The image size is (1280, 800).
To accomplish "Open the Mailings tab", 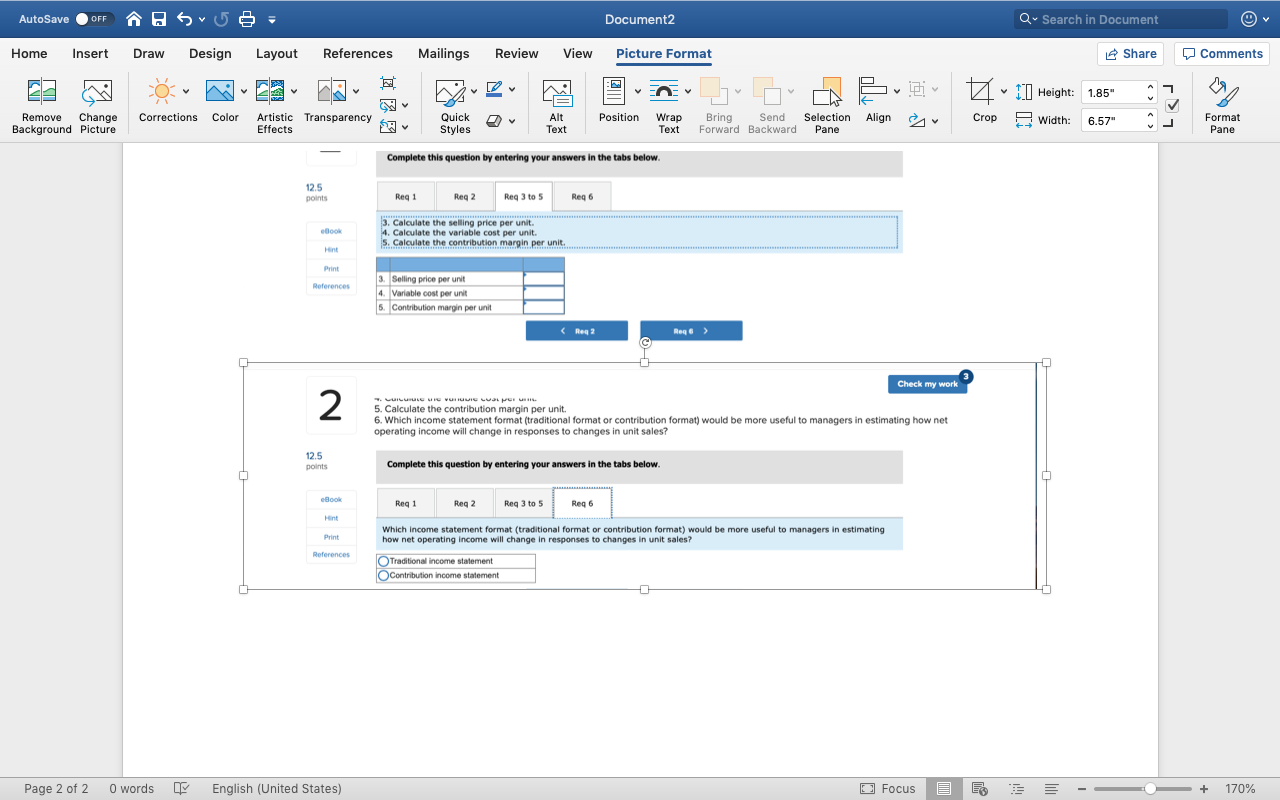I will (444, 54).
